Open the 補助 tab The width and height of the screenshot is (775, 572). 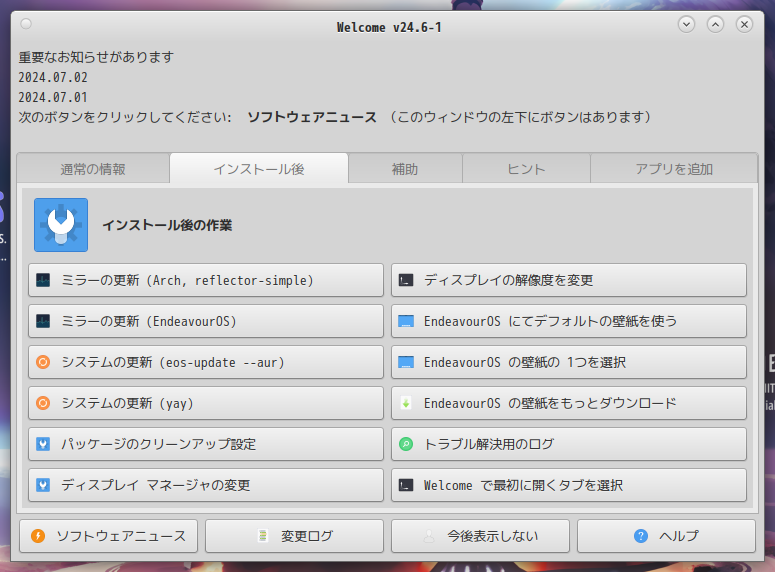(x=405, y=169)
